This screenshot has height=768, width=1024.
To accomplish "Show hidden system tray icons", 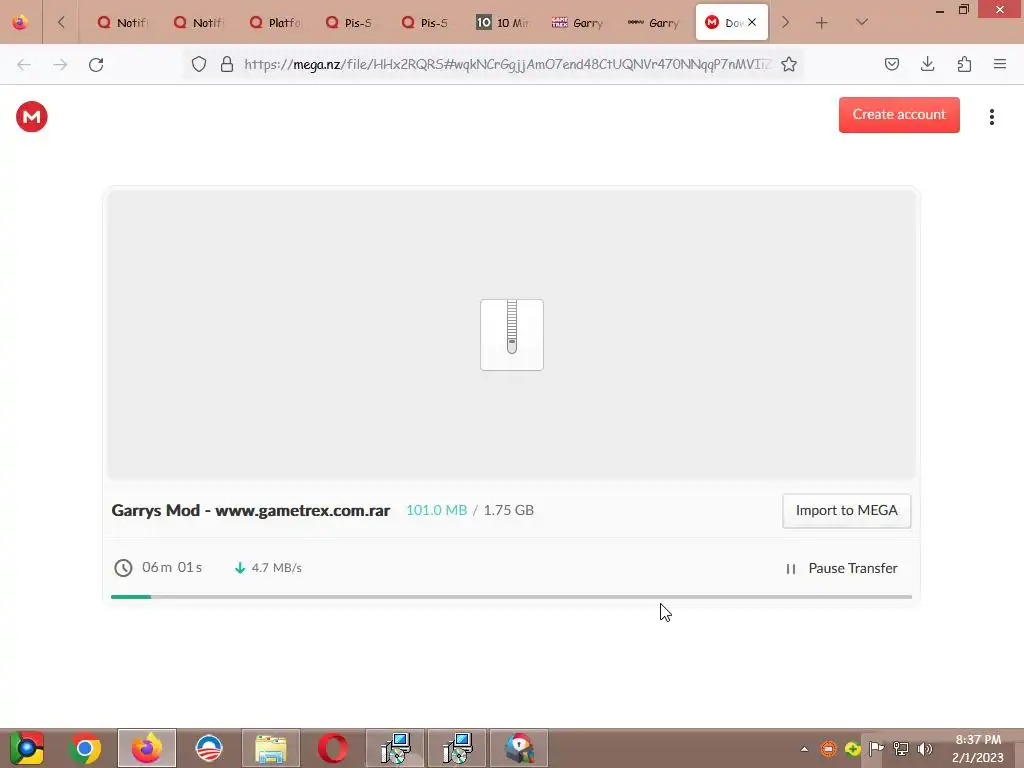I will tap(804, 749).
